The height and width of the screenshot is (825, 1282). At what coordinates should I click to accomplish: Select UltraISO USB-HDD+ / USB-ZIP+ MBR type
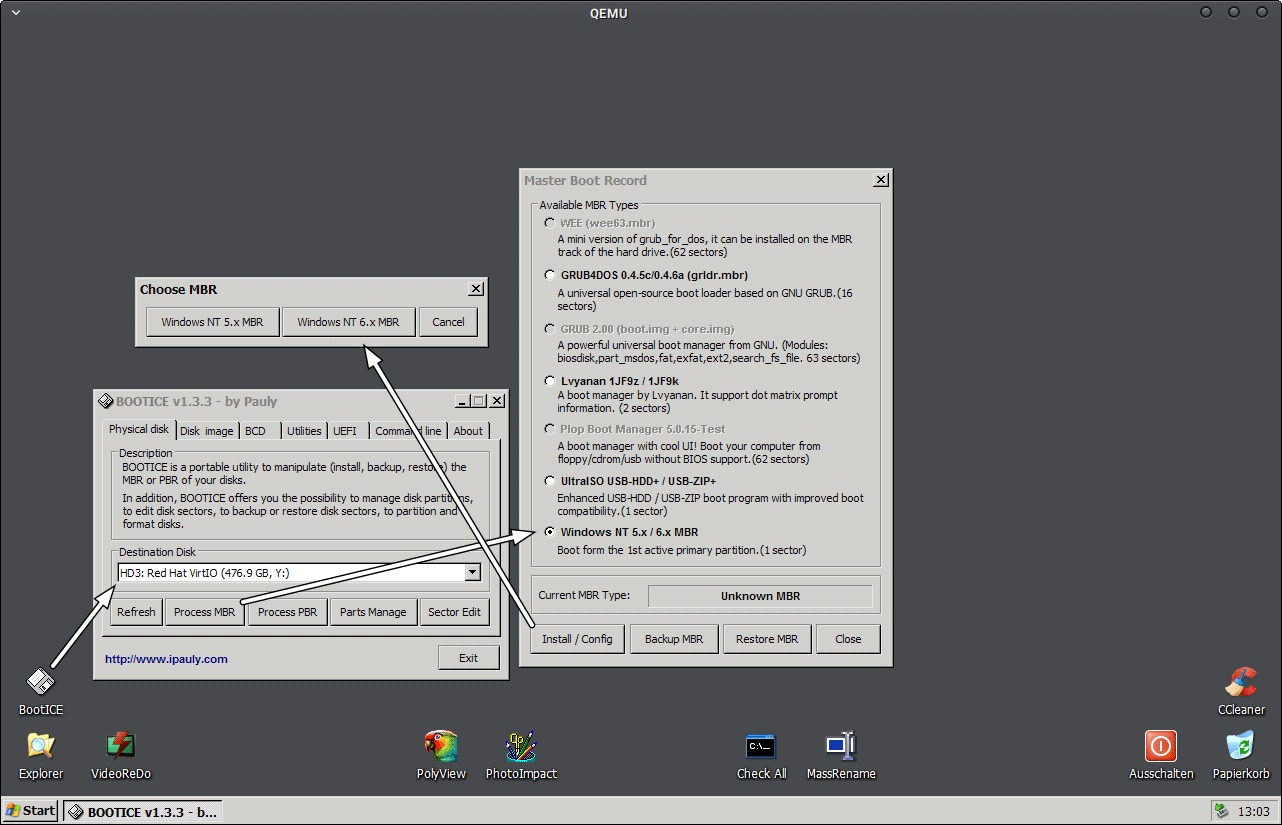click(x=549, y=480)
